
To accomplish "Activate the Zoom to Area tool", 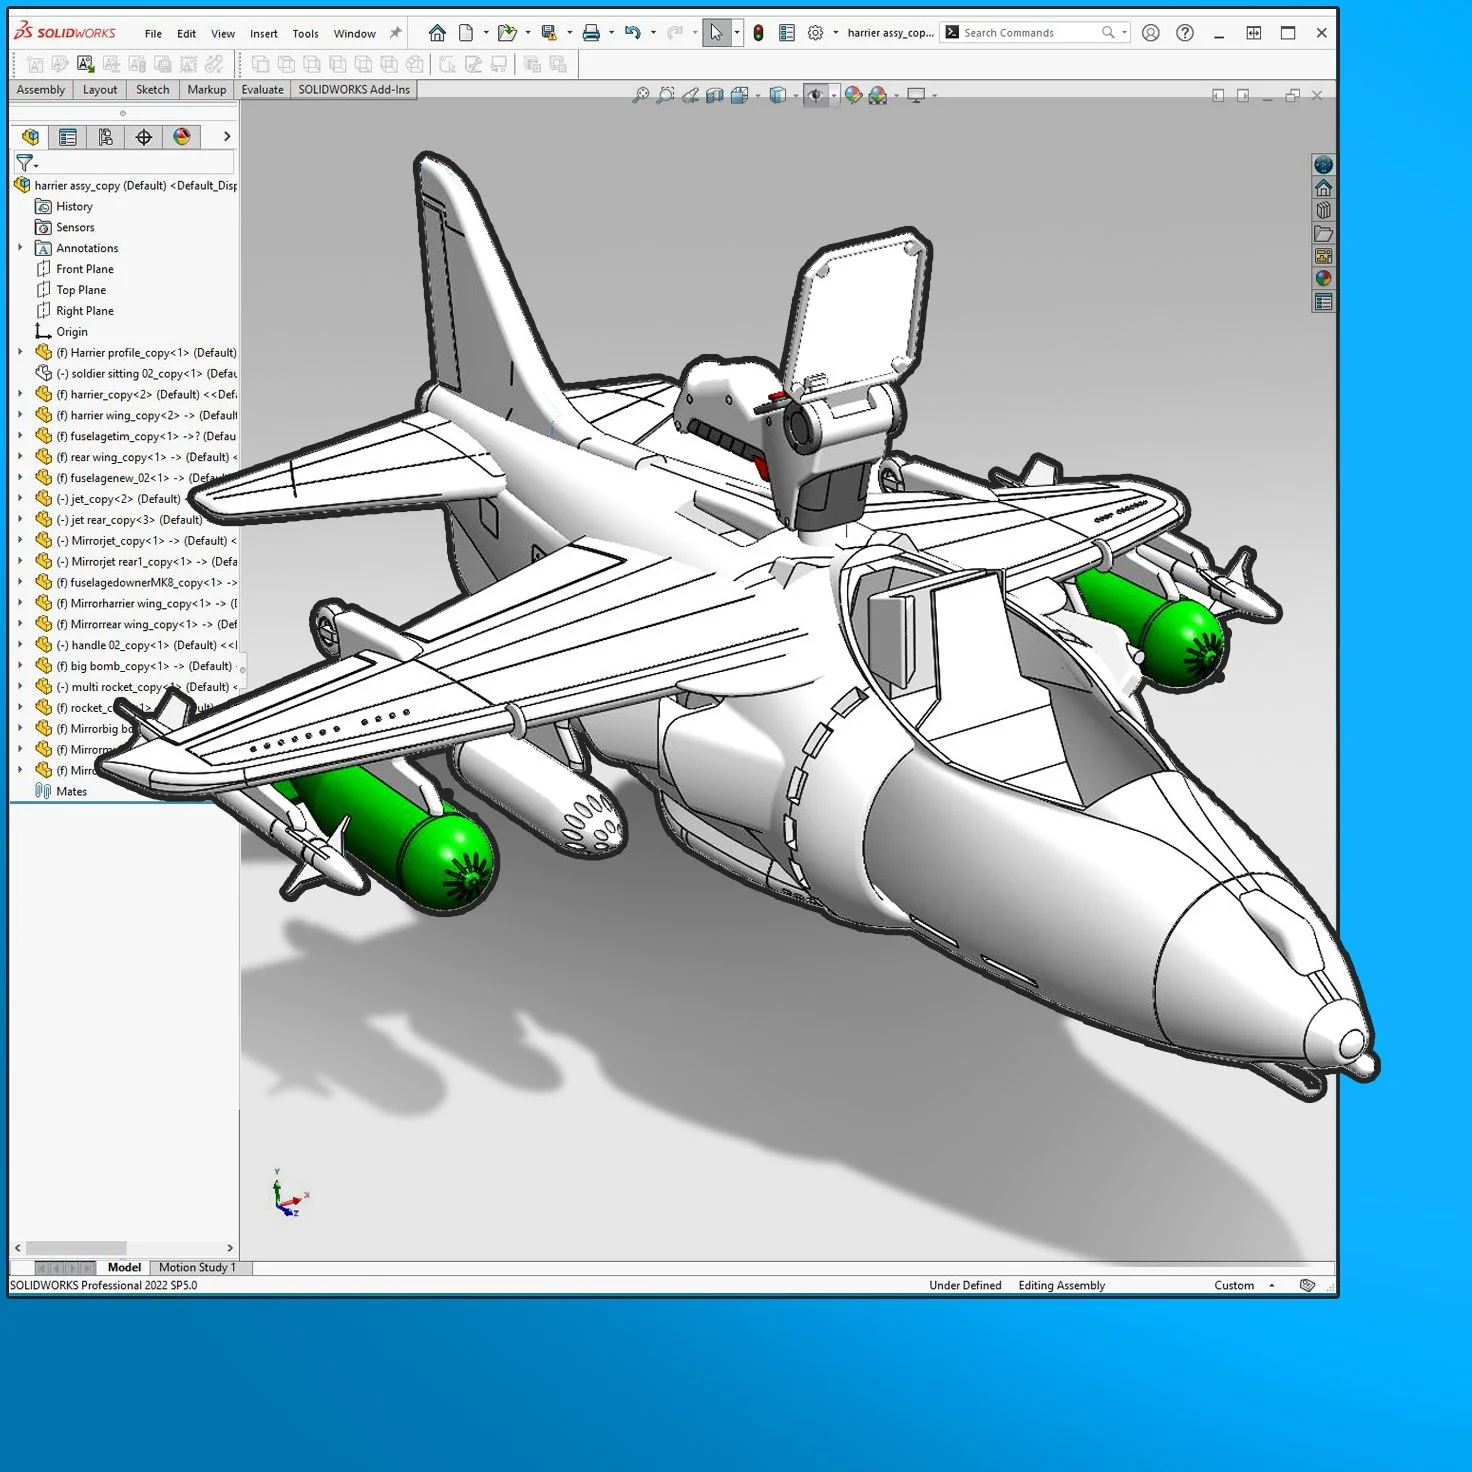I will point(667,95).
